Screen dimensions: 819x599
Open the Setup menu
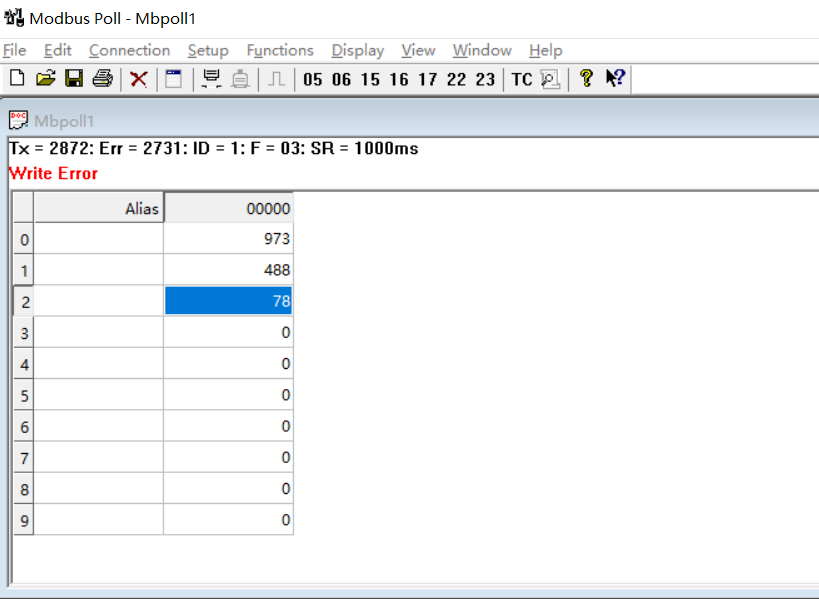(x=208, y=50)
